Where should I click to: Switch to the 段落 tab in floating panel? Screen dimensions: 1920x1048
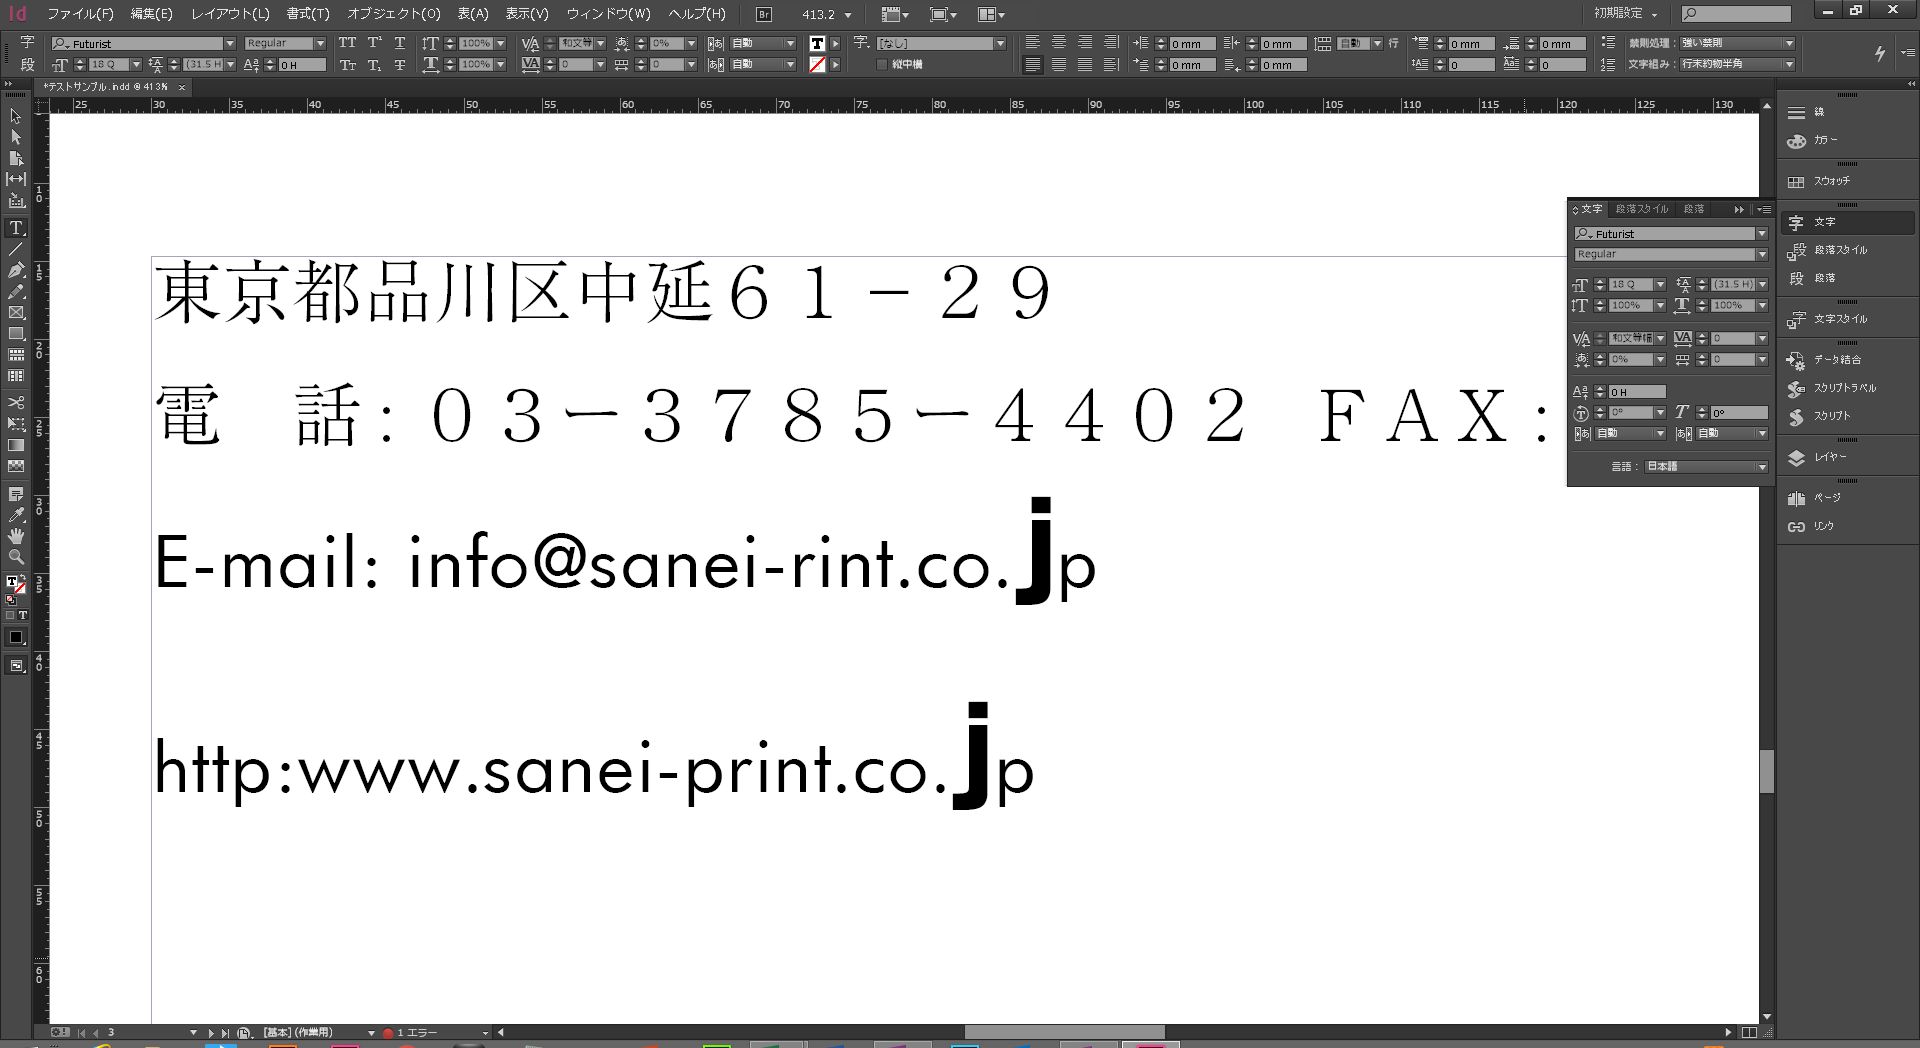(1694, 209)
